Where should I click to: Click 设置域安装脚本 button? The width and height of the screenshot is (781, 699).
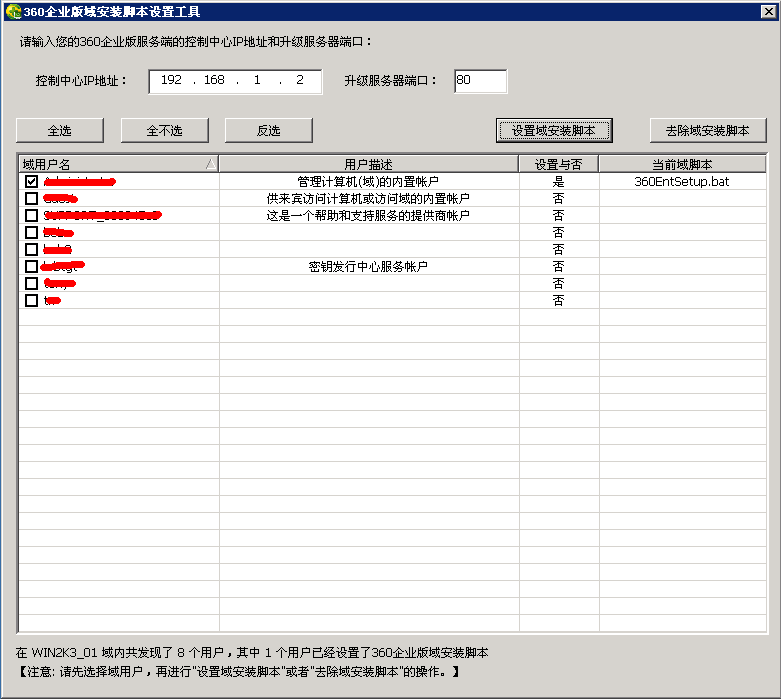(x=553, y=130)
